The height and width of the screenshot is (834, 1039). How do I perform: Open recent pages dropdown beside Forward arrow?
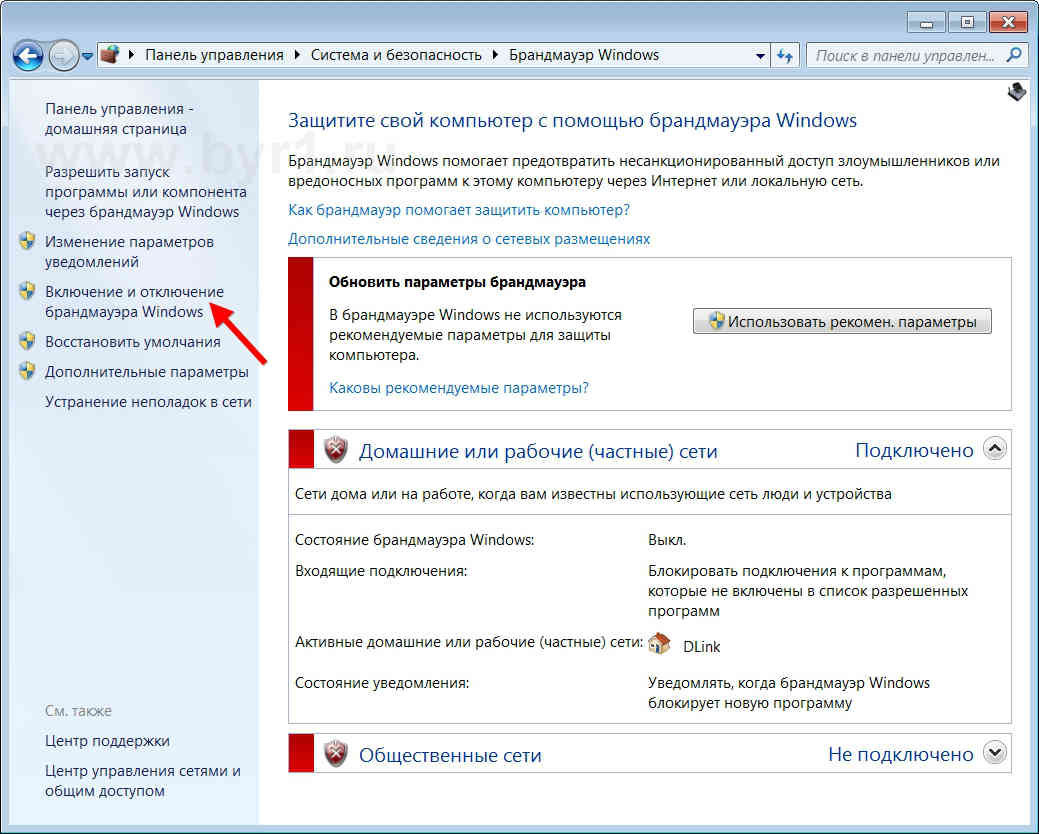coord(87,56)
